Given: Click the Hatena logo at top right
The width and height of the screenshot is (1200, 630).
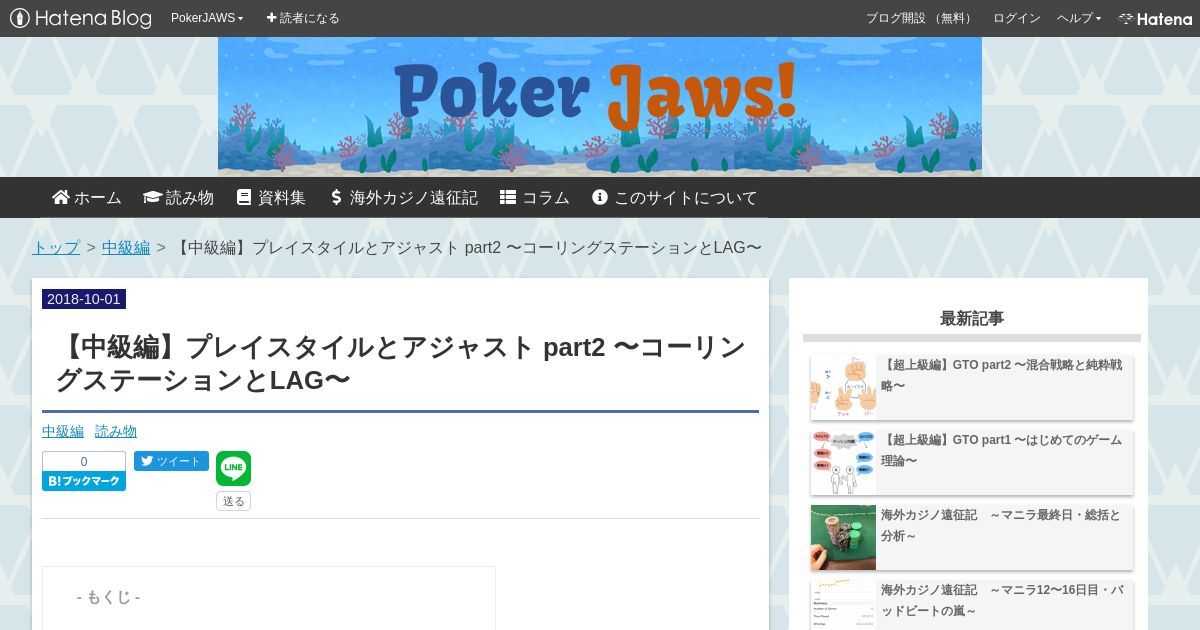Looking at the screenshot, I should pos(1155,18).
